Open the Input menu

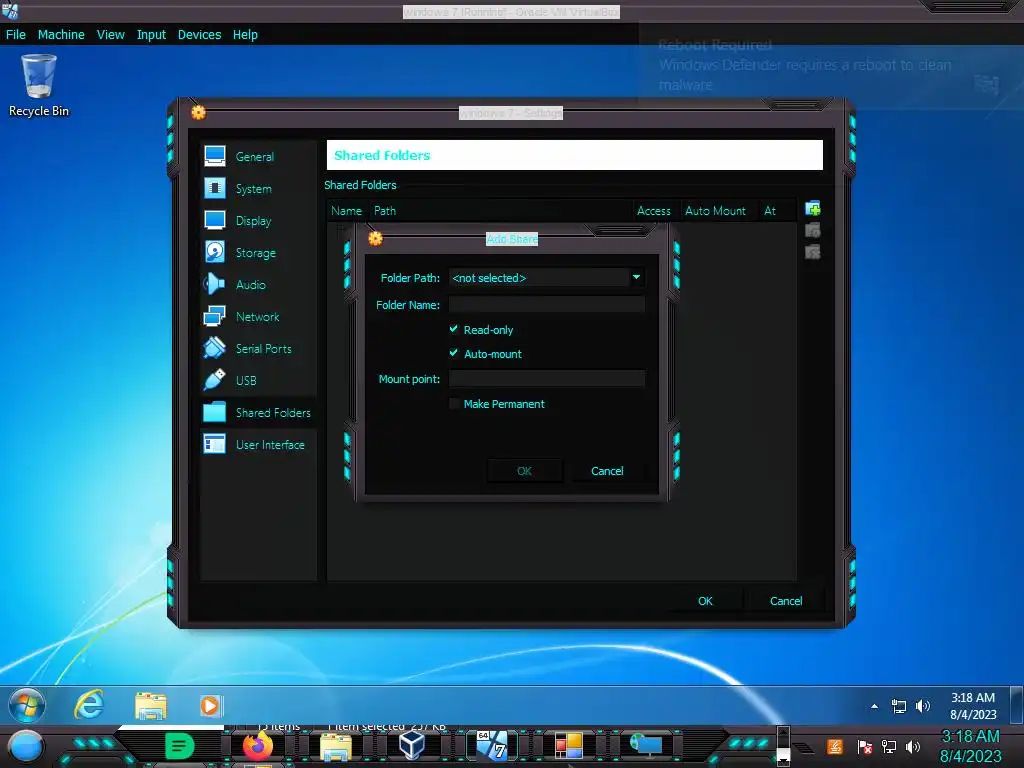151,35
